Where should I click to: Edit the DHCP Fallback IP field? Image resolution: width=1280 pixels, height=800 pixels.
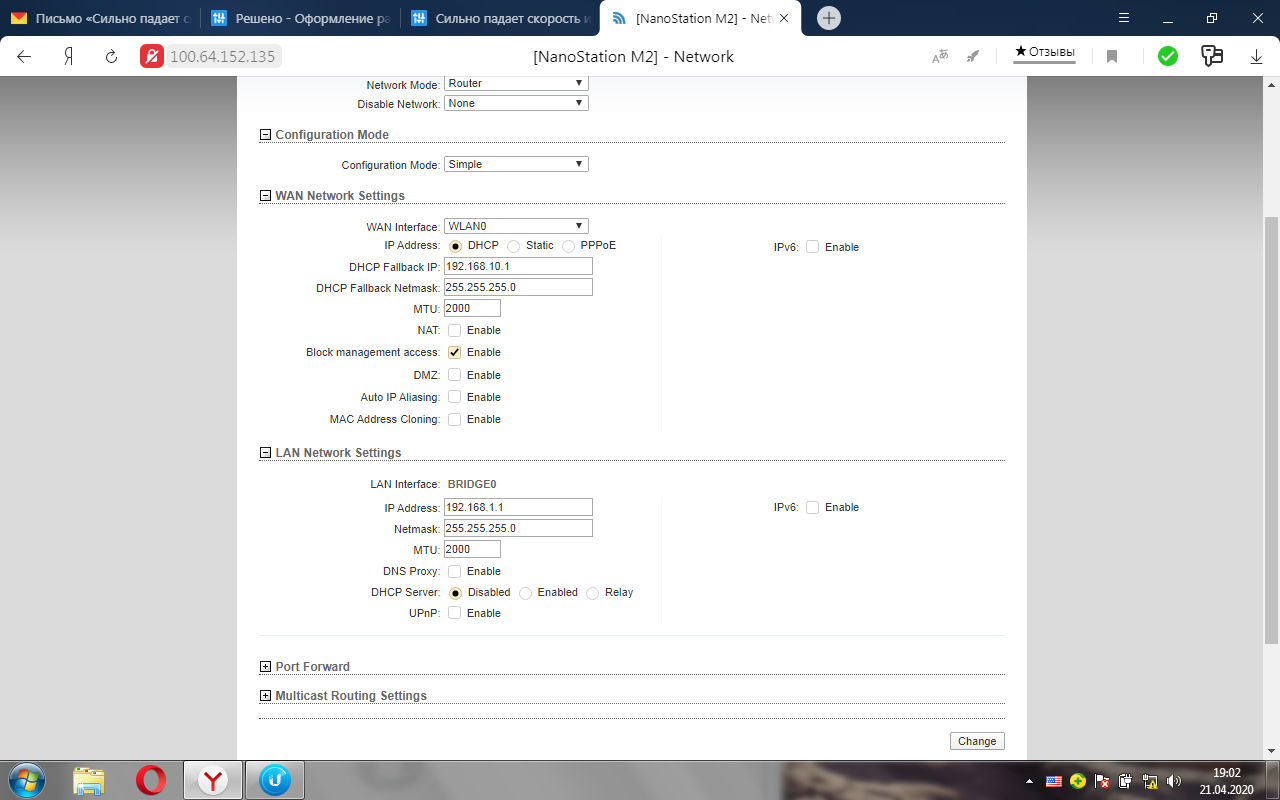click(518, 266)
